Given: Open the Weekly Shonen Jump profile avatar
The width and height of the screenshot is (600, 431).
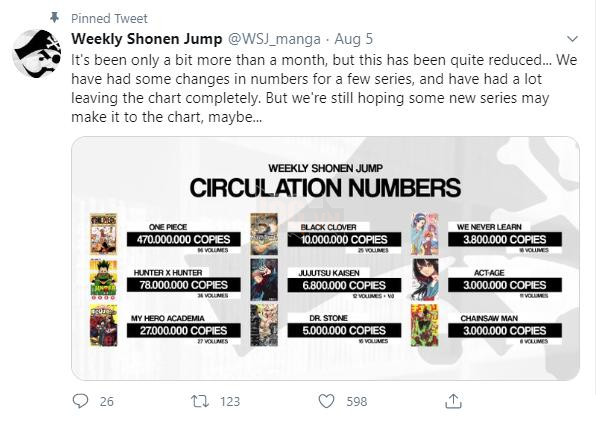Looking at the screenshot, I should (x=37, y=54).
